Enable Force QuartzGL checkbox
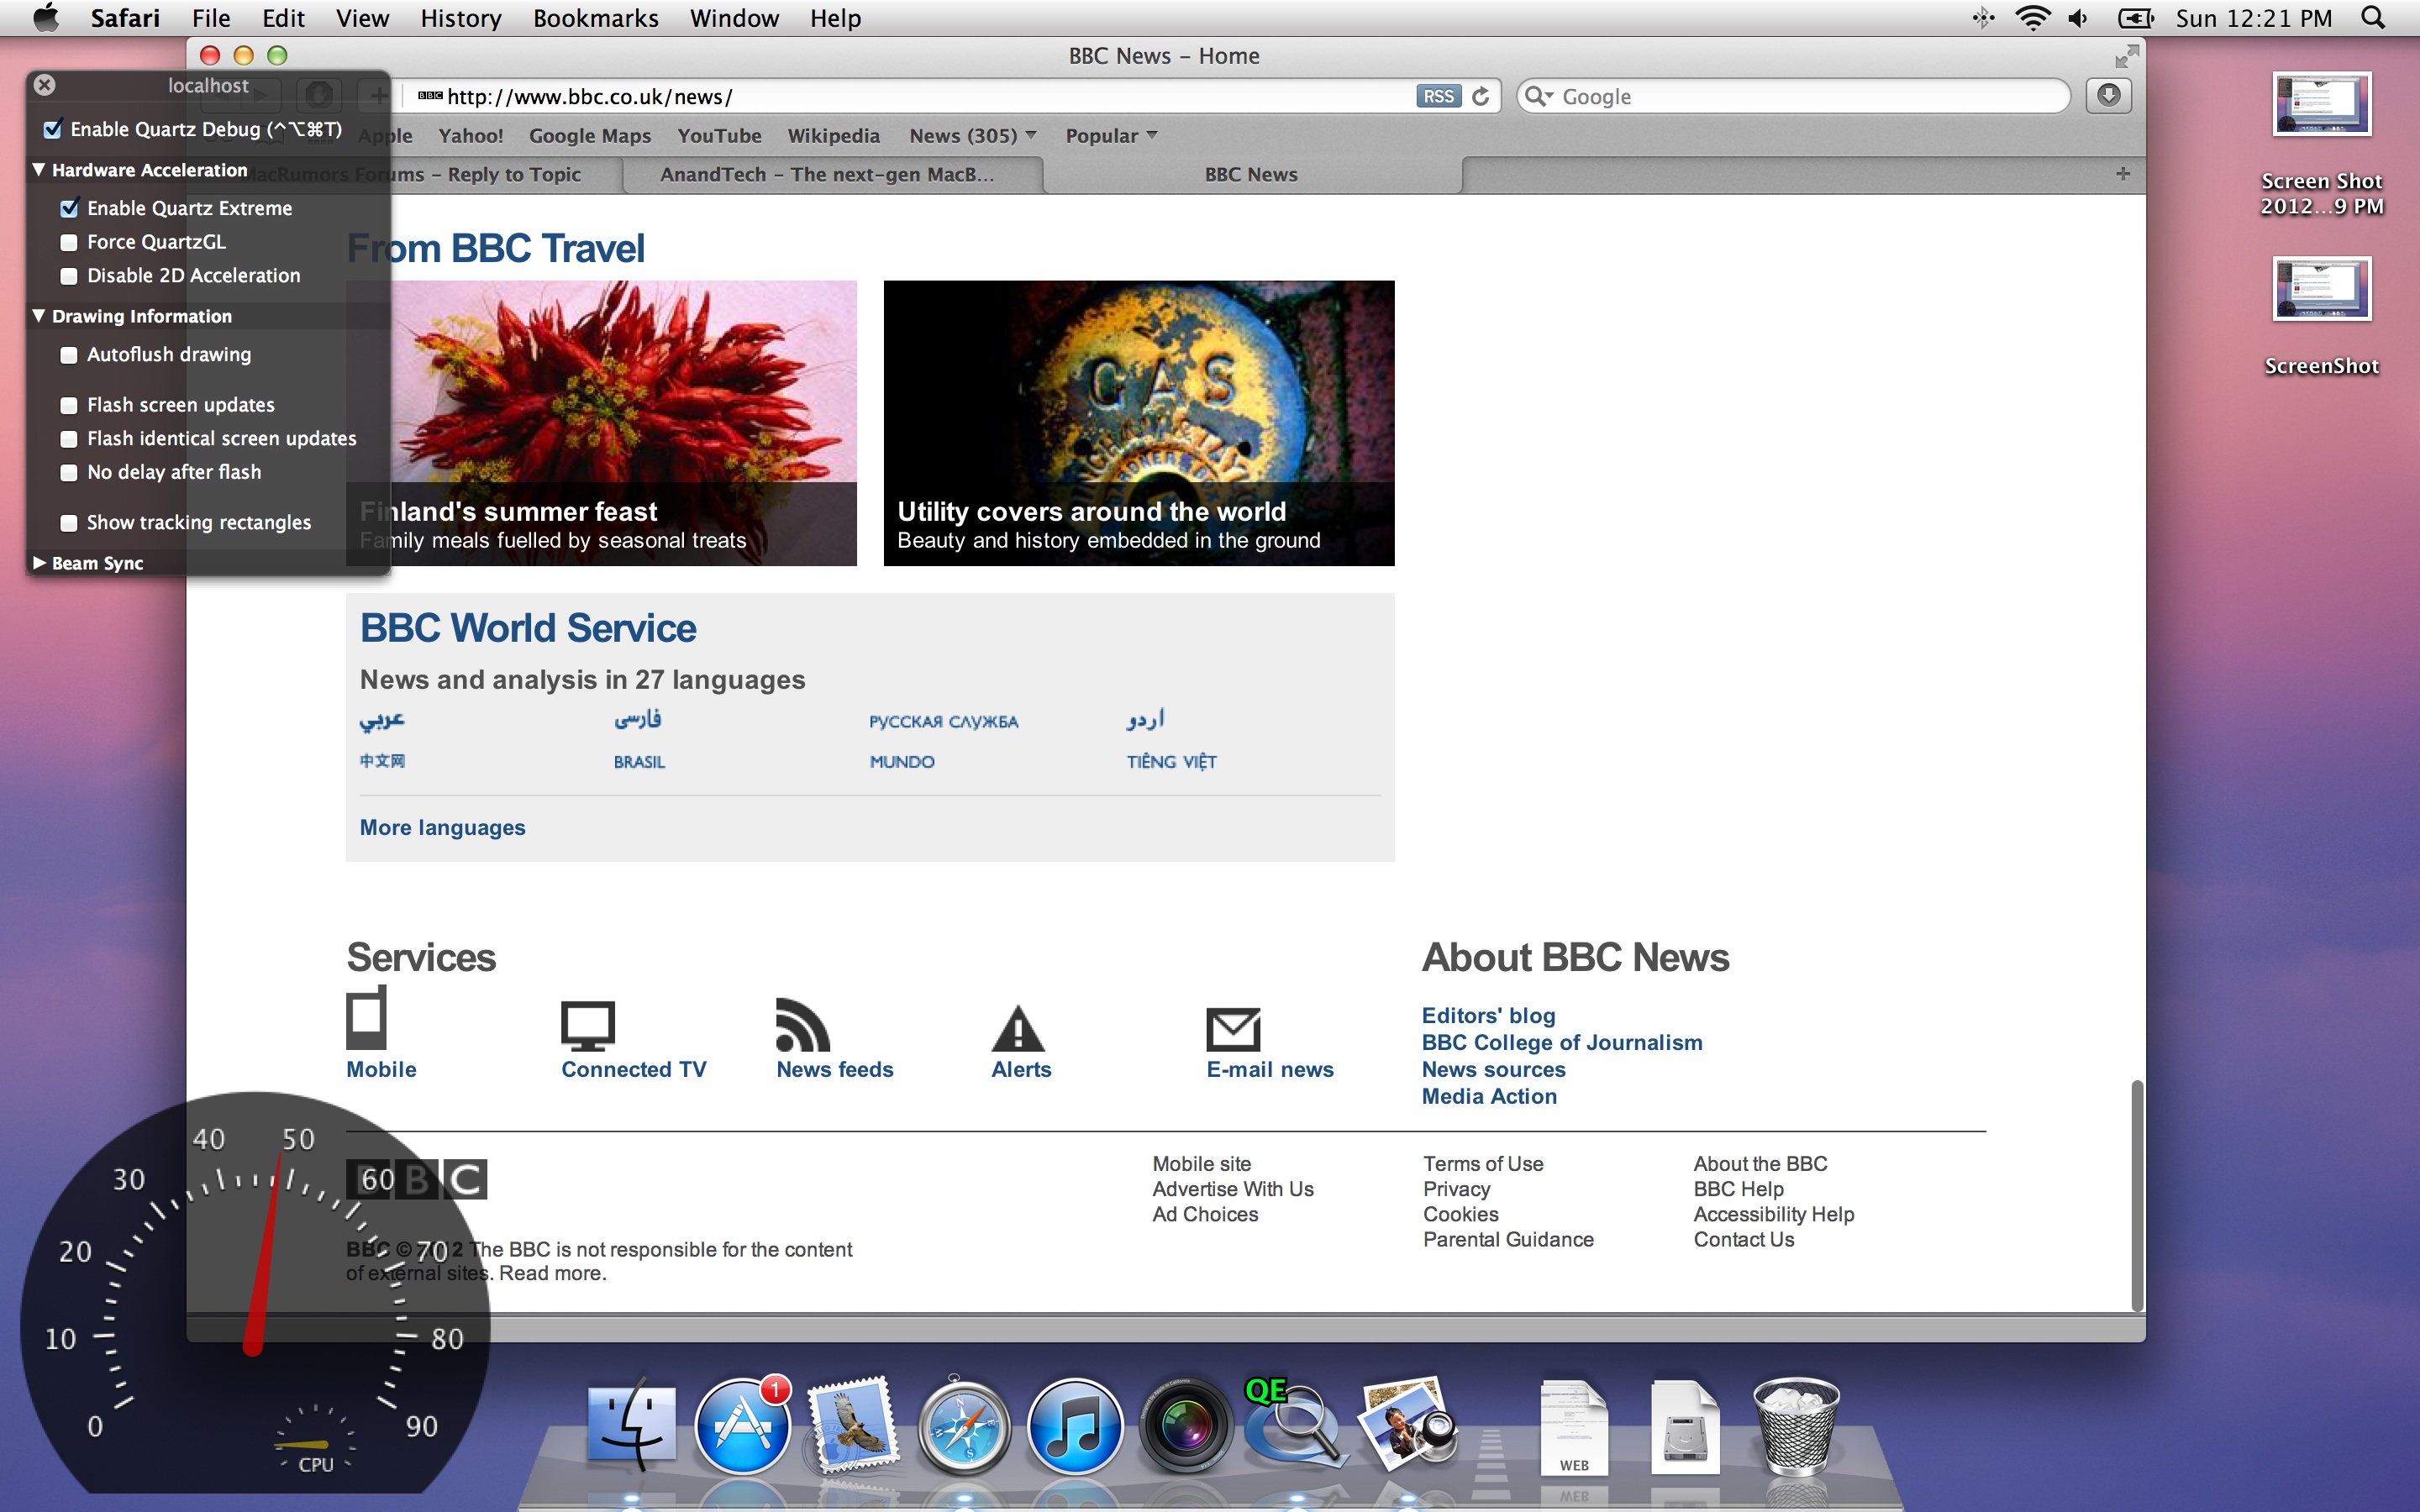This screenshot has width=2420, height=1512. pos(69,242)
